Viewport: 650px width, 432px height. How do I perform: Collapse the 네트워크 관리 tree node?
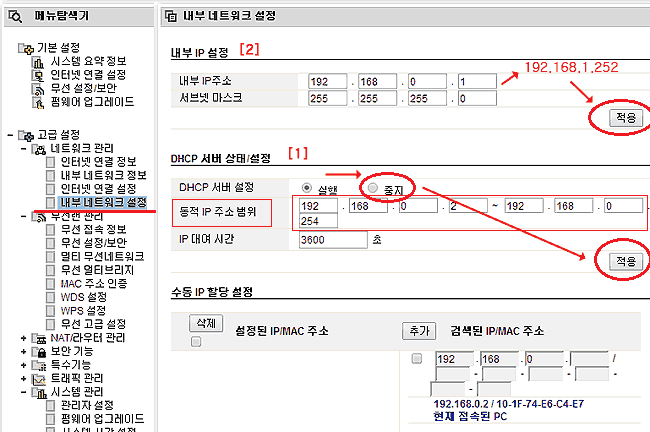[24, 149]
